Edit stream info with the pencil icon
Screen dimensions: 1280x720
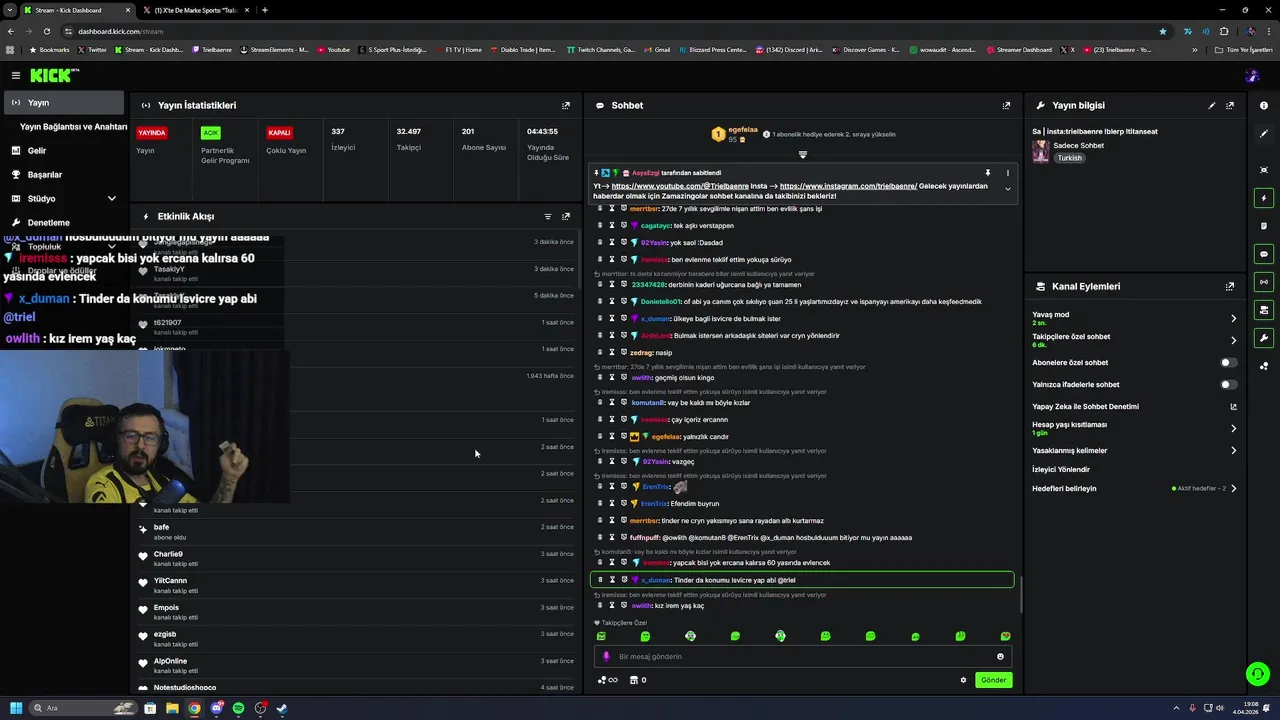click(x=1212, y=105)
